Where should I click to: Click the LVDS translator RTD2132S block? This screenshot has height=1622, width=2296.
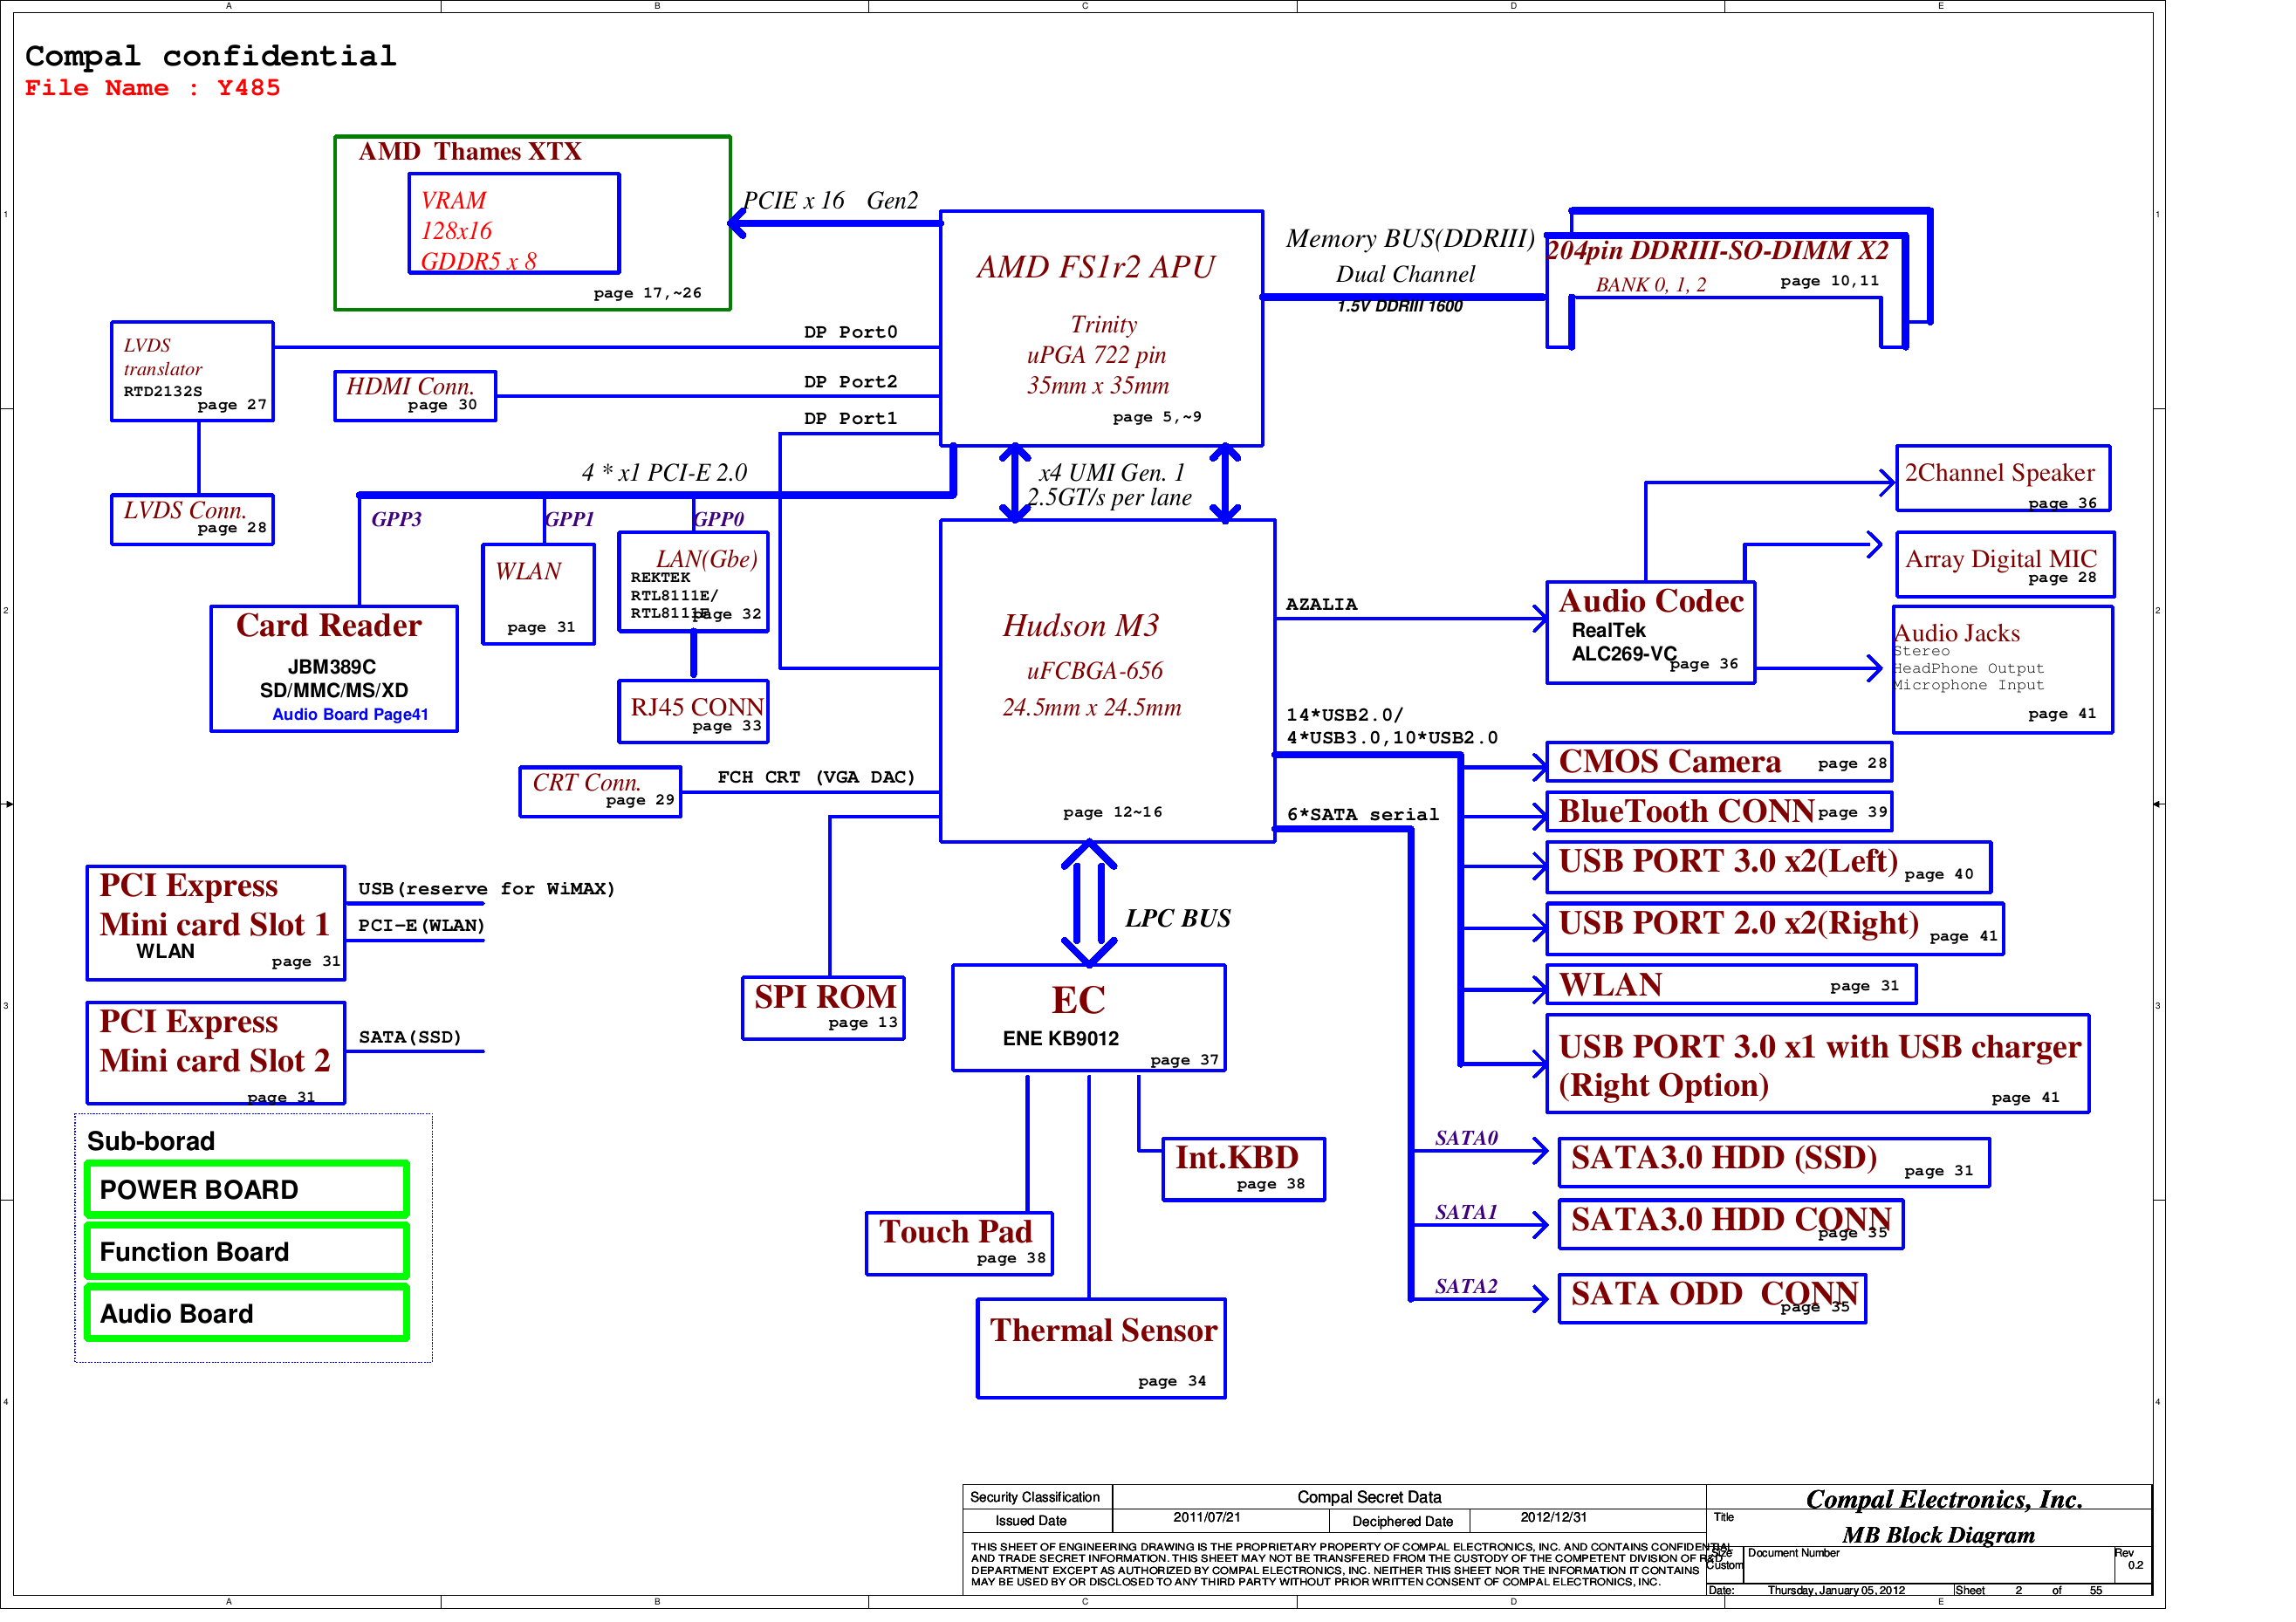click(x=192, y=372)
